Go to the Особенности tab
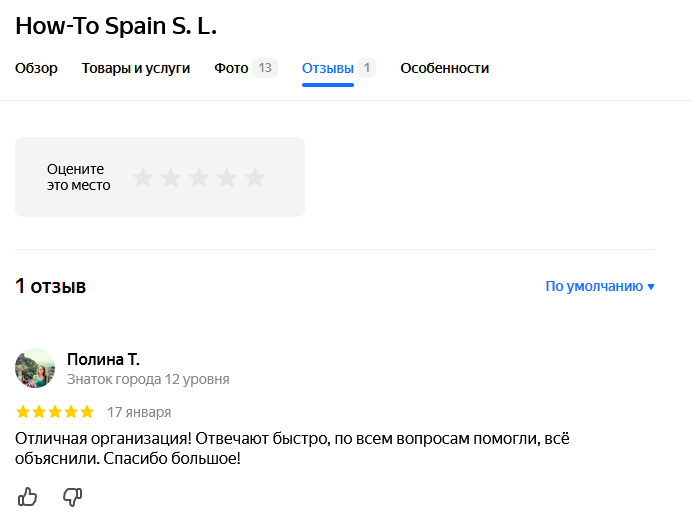Screen dimensions: 693x526 tap(445, 68)
